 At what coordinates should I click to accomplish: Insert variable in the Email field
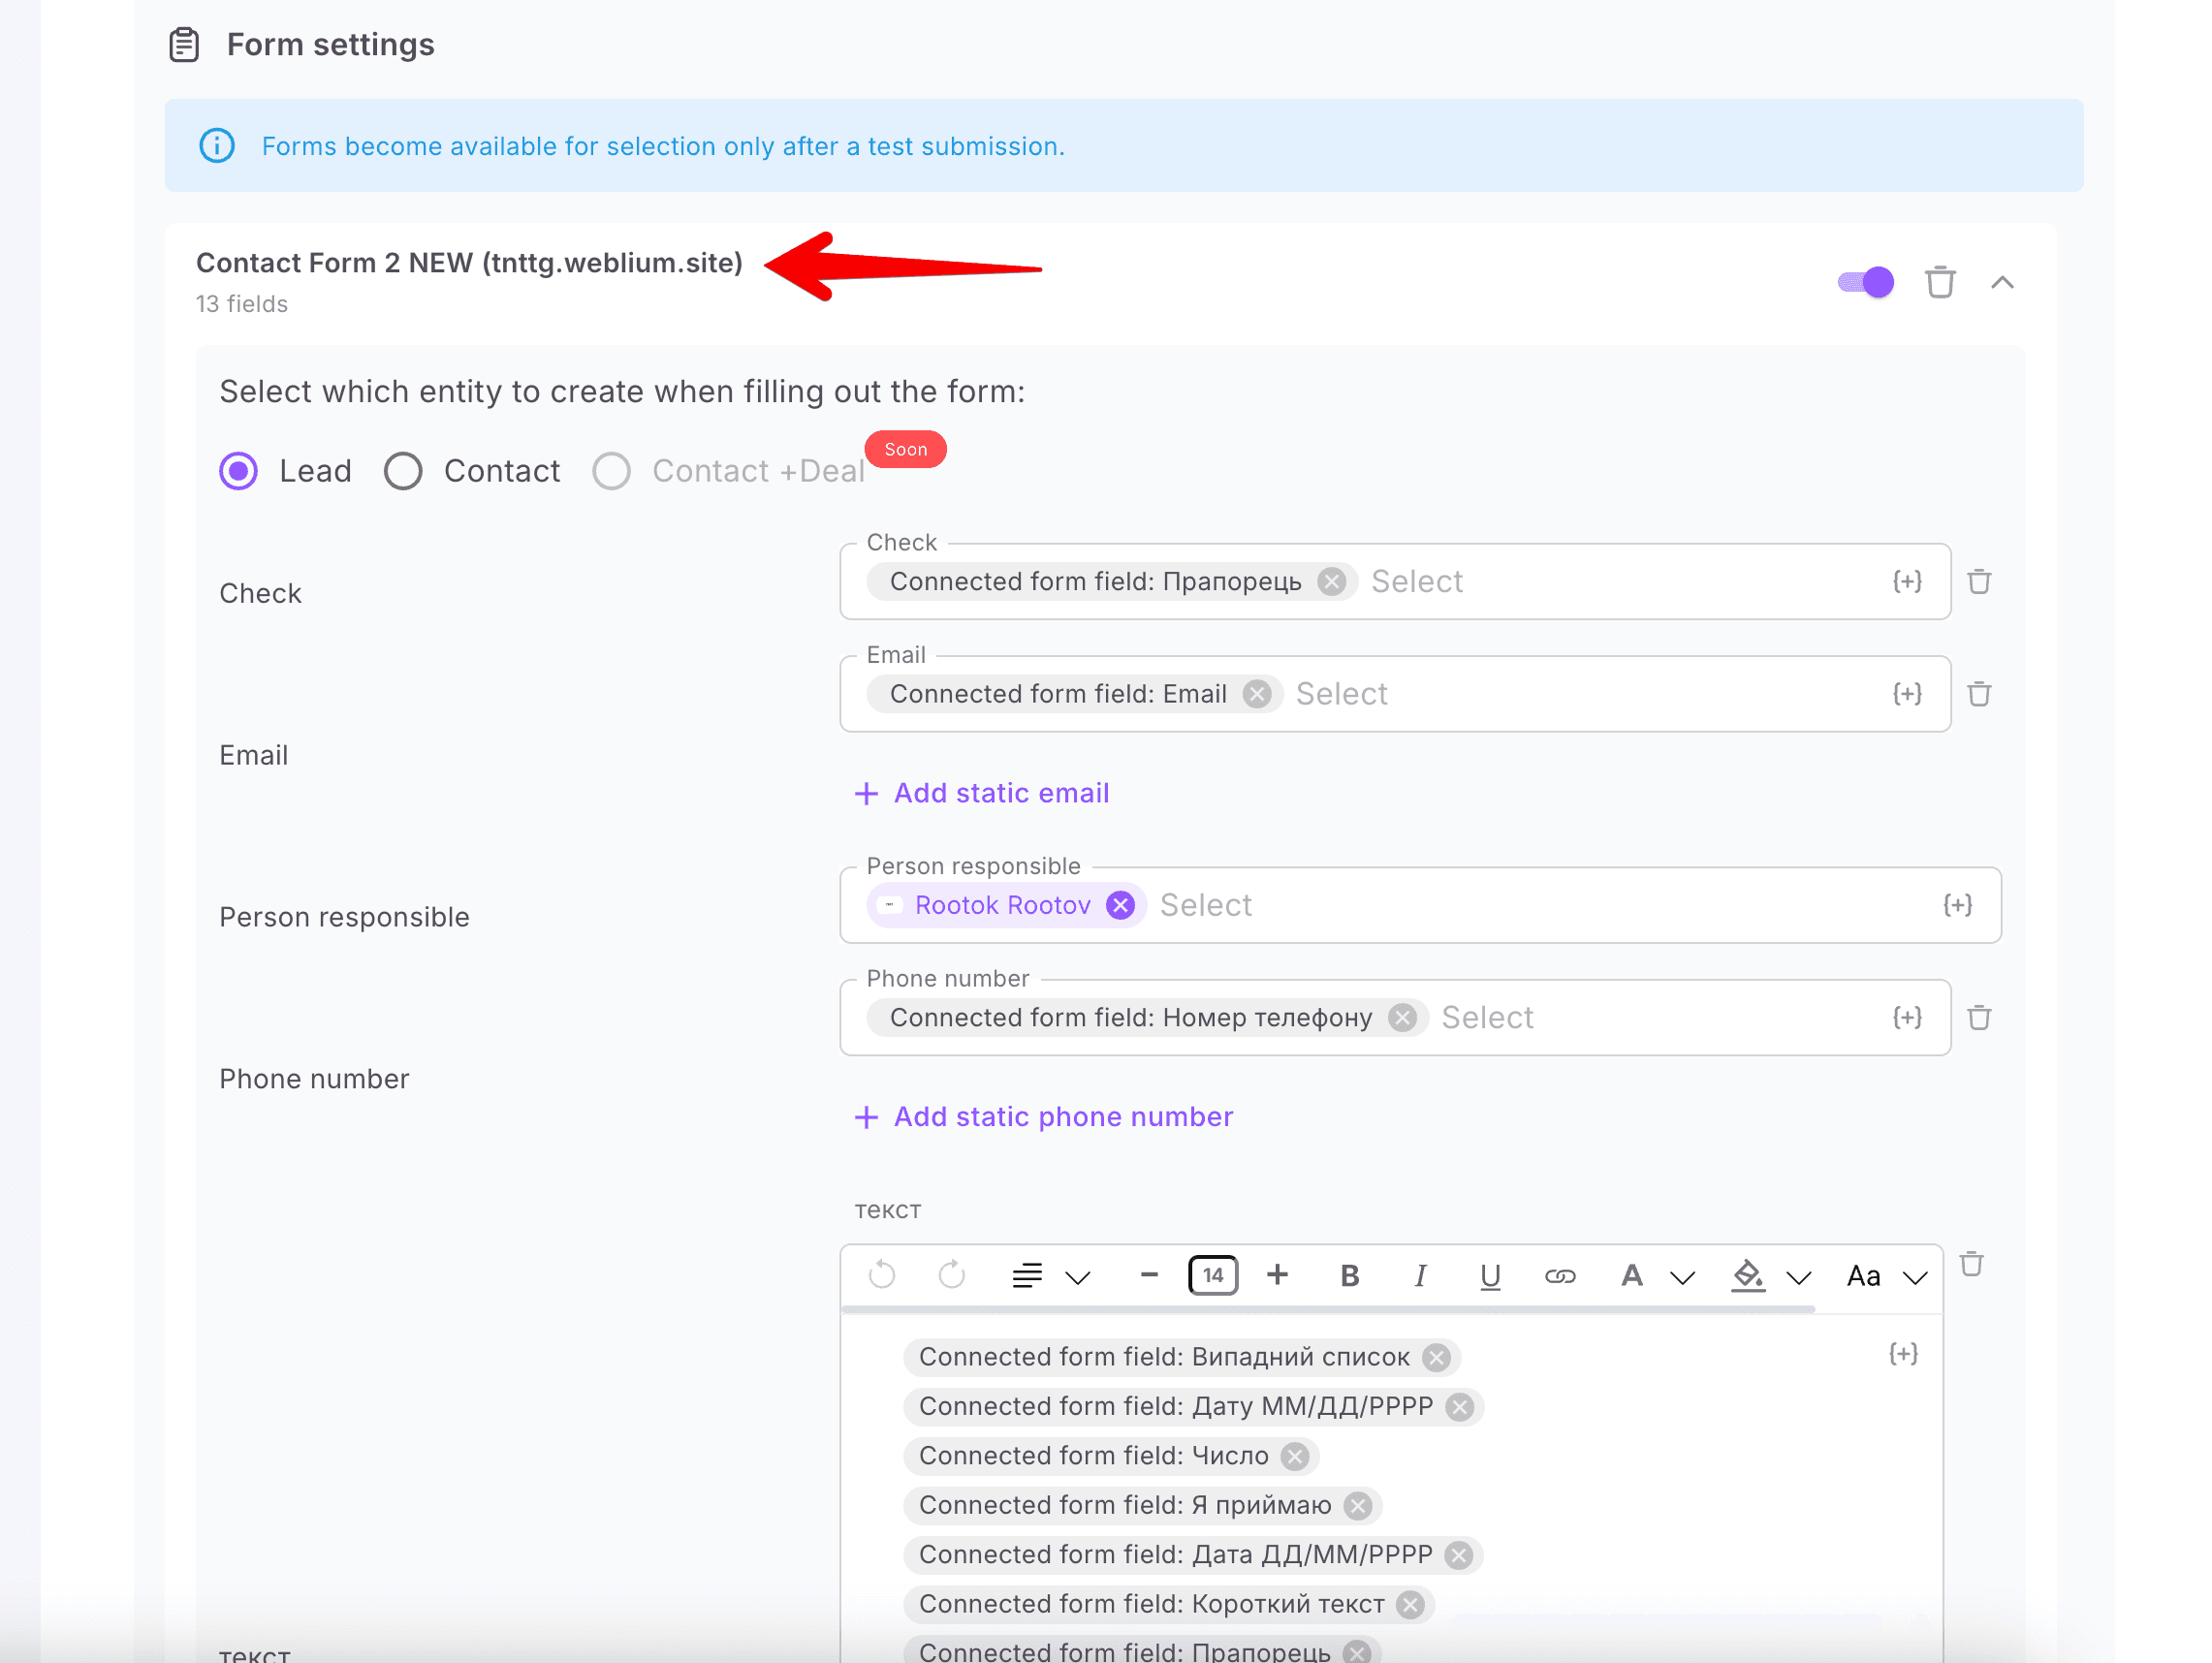(x=1907, y=694)
